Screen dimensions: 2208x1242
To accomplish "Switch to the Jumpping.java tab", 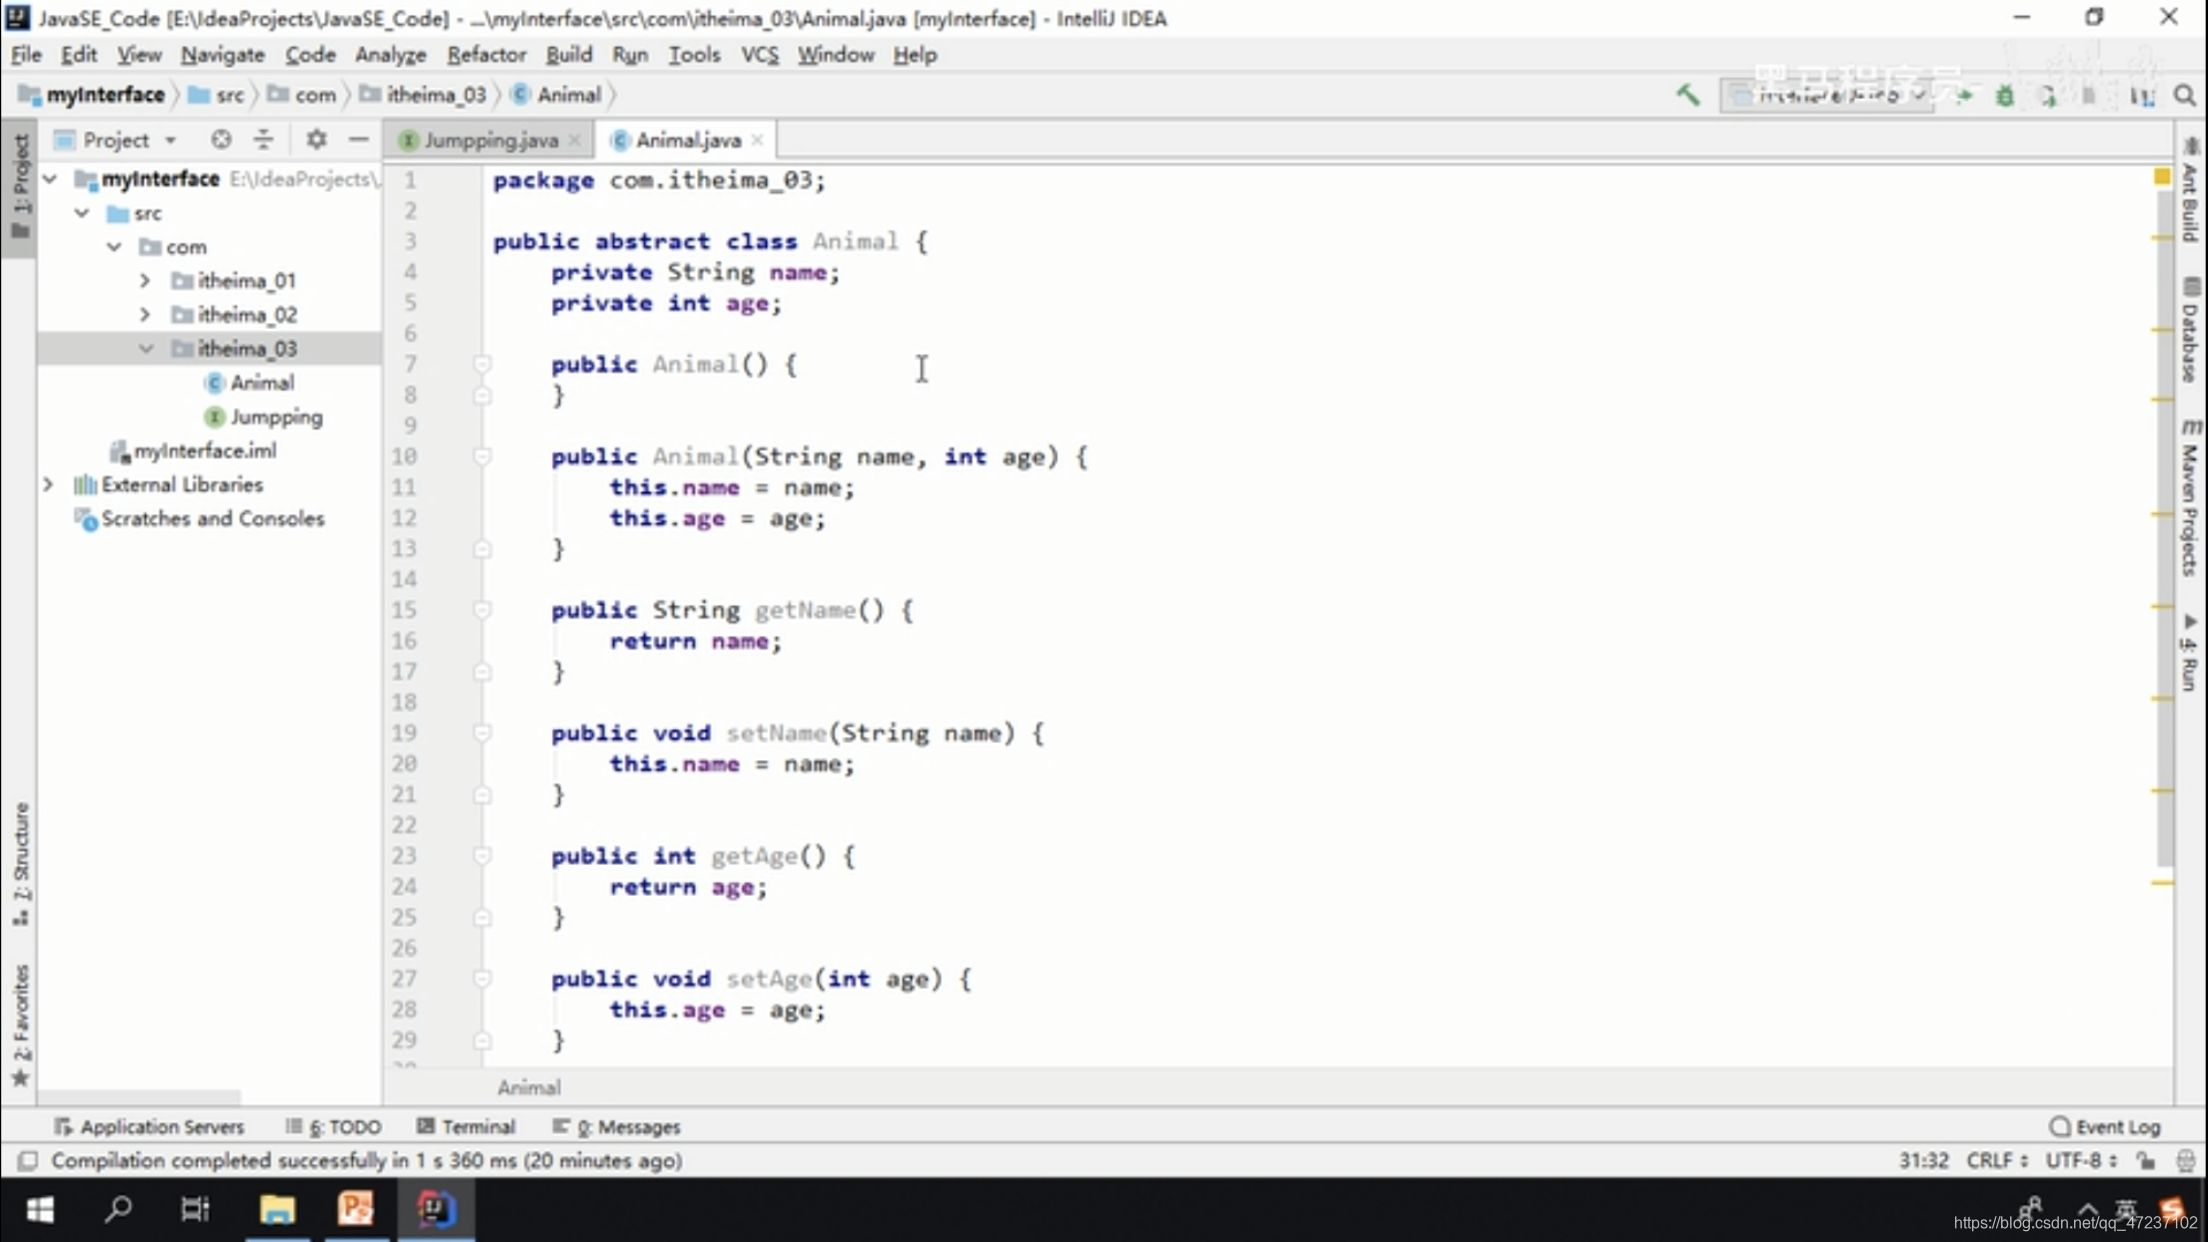I will coord(490,141).
